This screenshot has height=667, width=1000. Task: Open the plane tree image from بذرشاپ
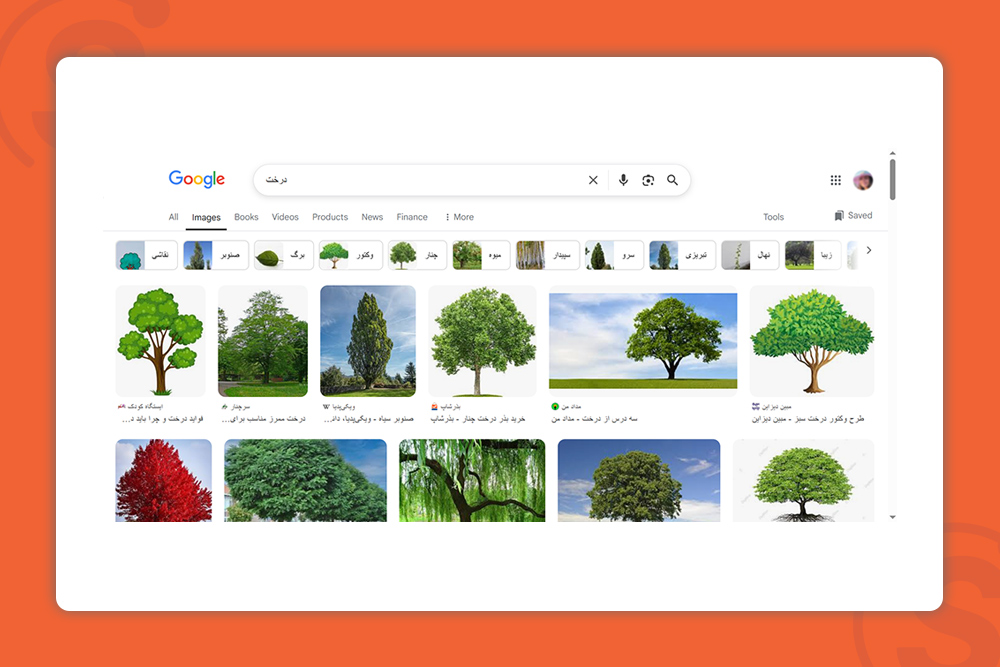482,341
